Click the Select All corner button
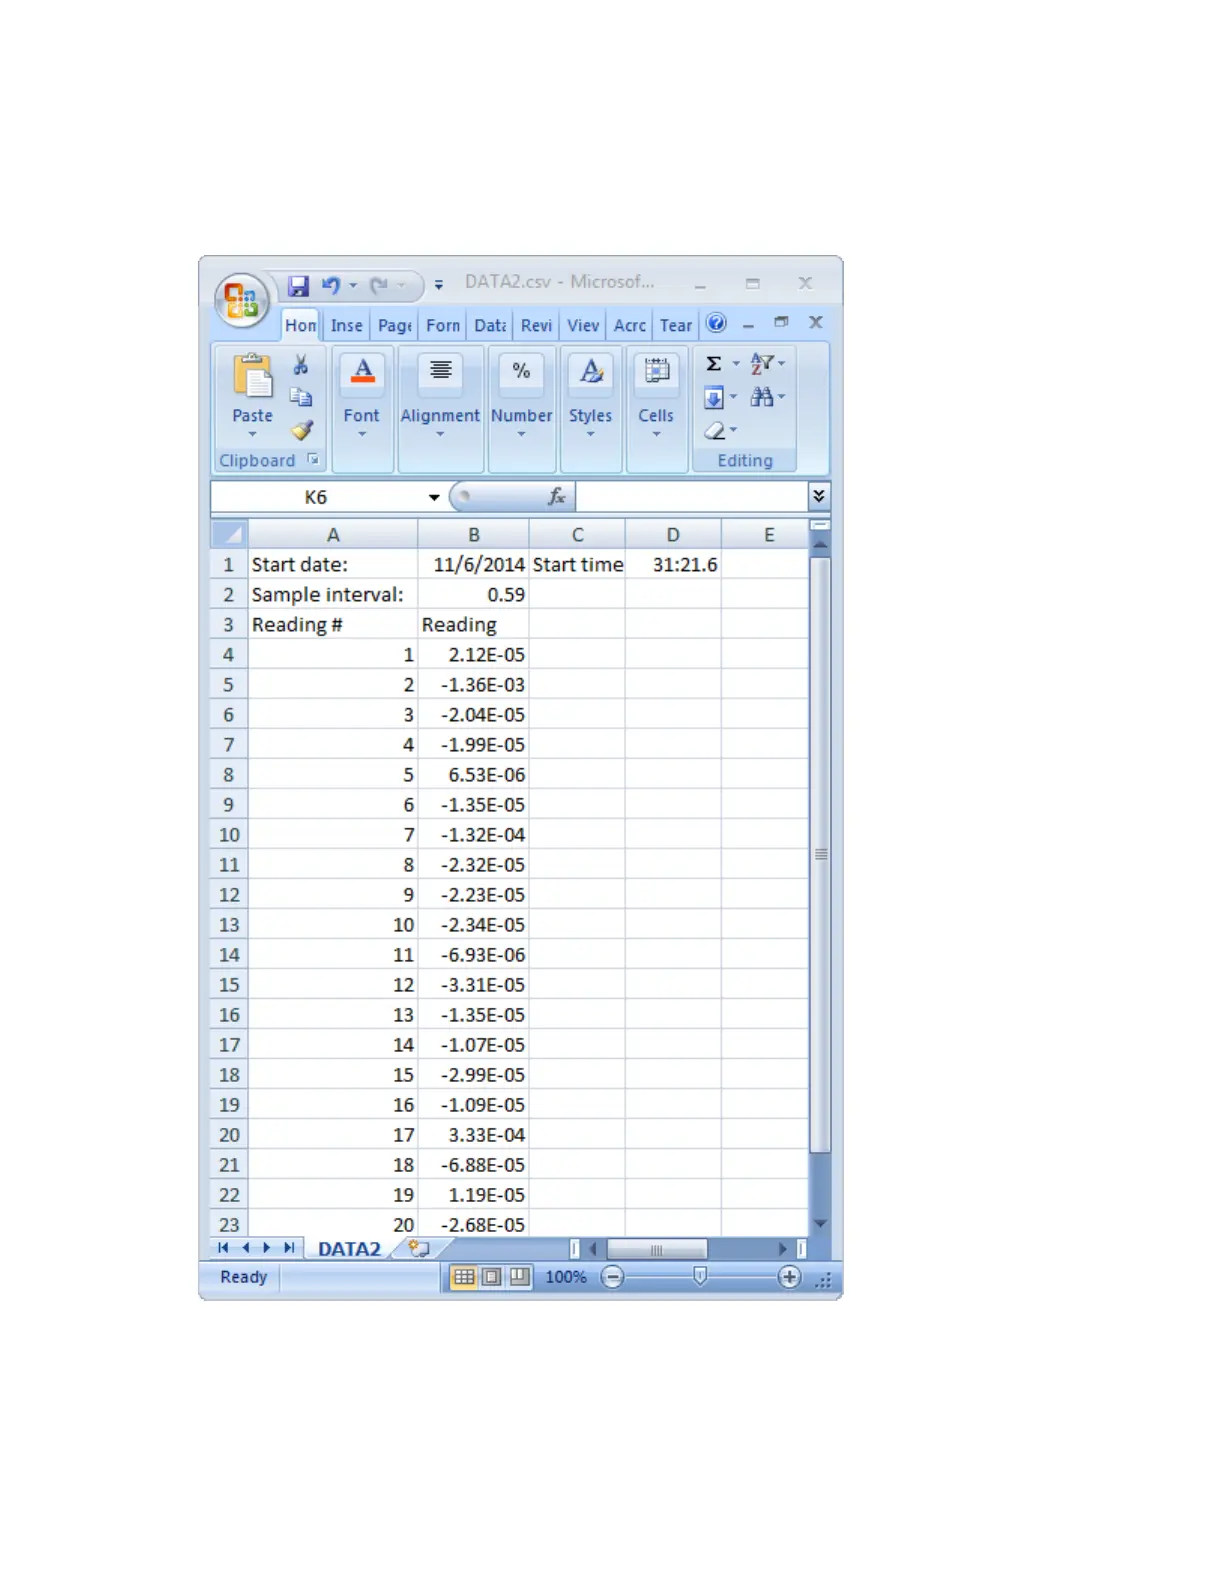 [229, 534]
